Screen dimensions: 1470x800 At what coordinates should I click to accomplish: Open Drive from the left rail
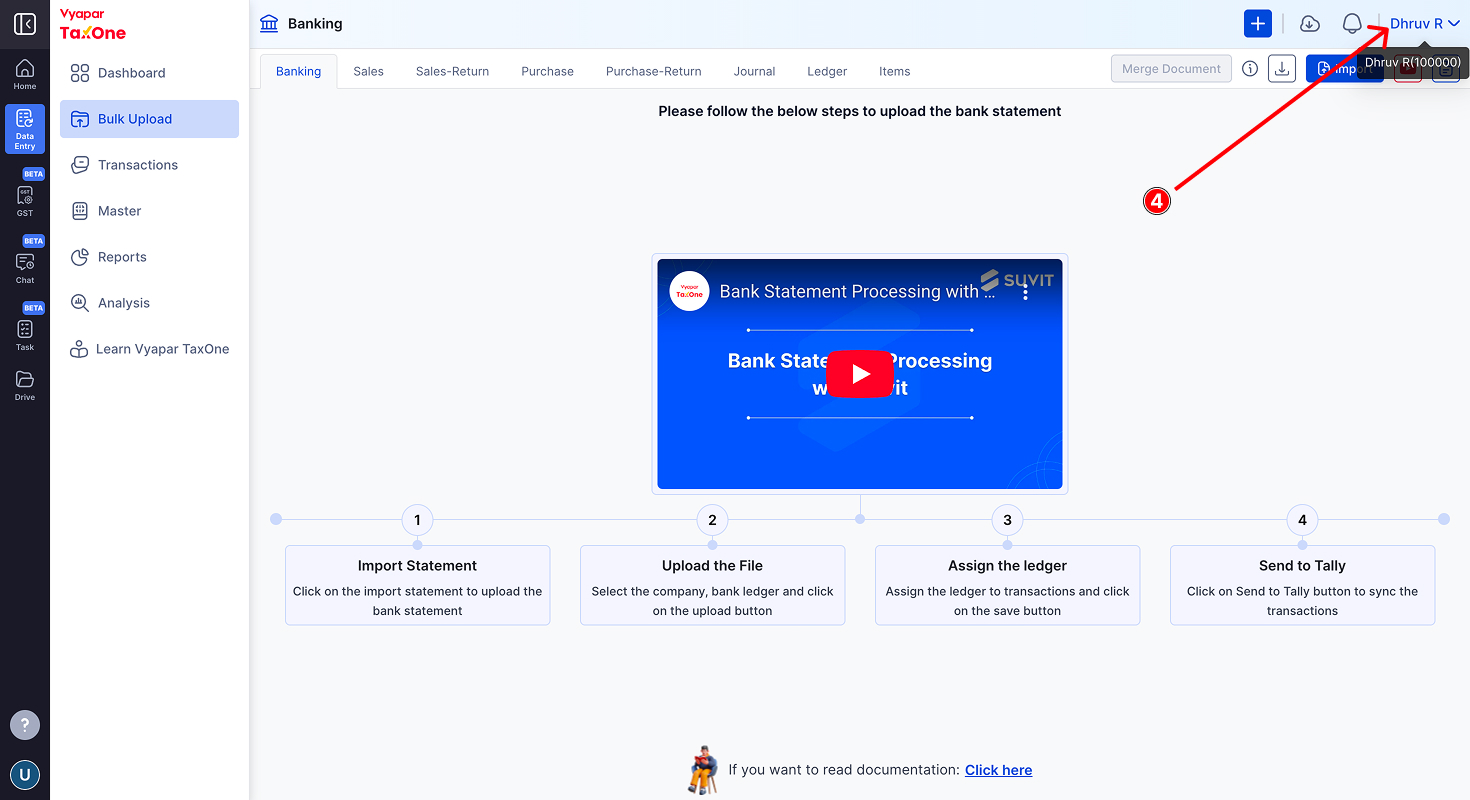(x=25, y=385)
